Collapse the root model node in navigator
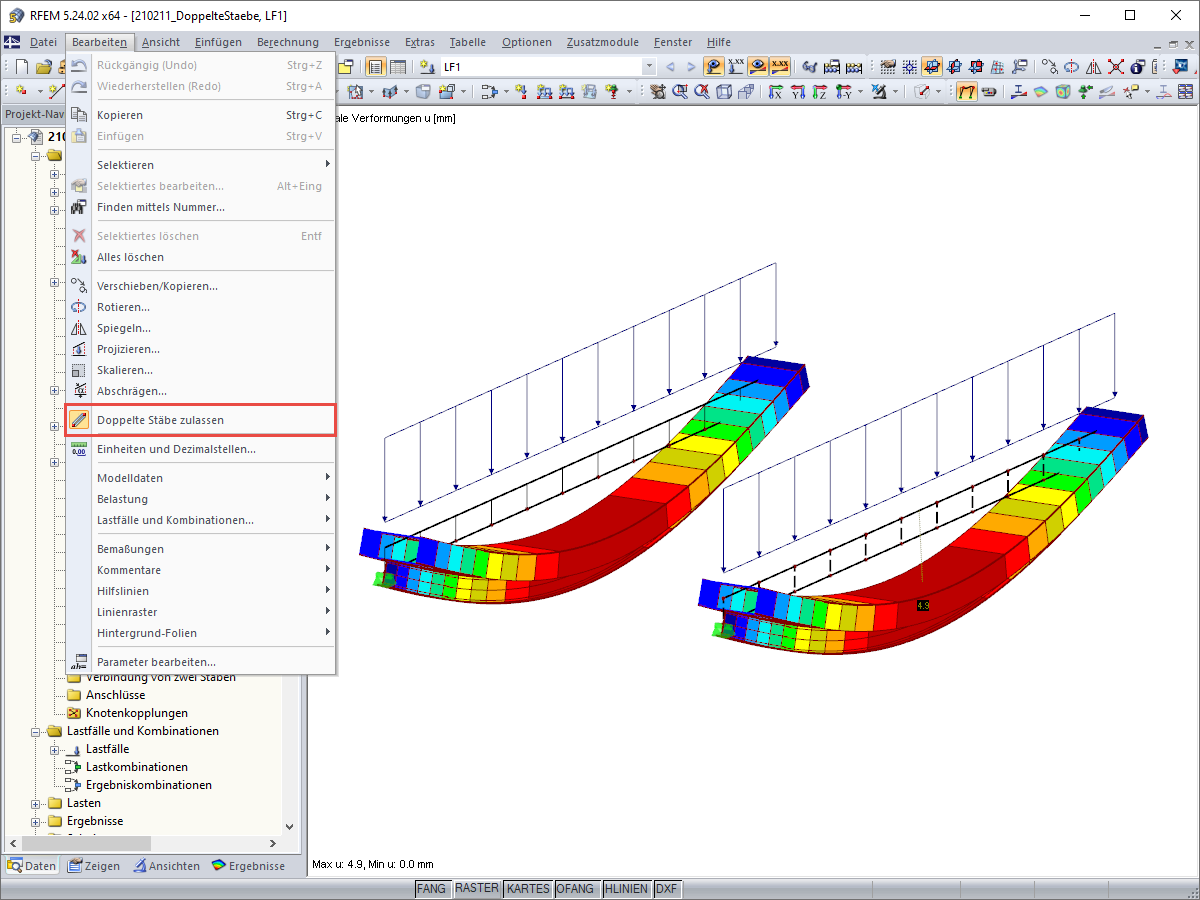The image size is (1200, 900). pos(17,137)
